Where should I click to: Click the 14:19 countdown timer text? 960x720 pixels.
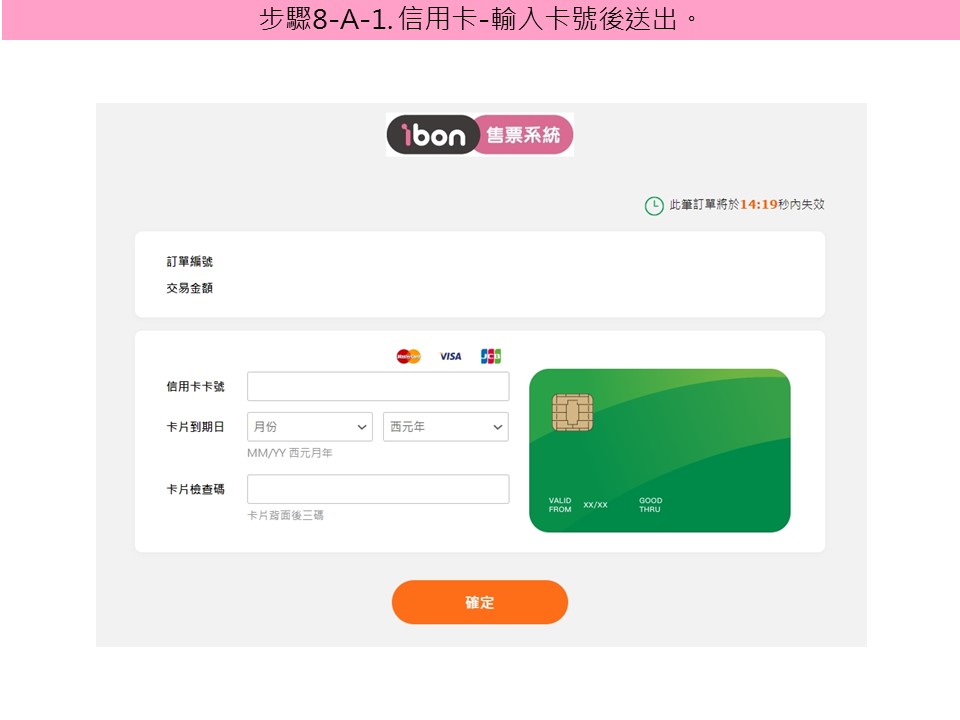(759, 204)
